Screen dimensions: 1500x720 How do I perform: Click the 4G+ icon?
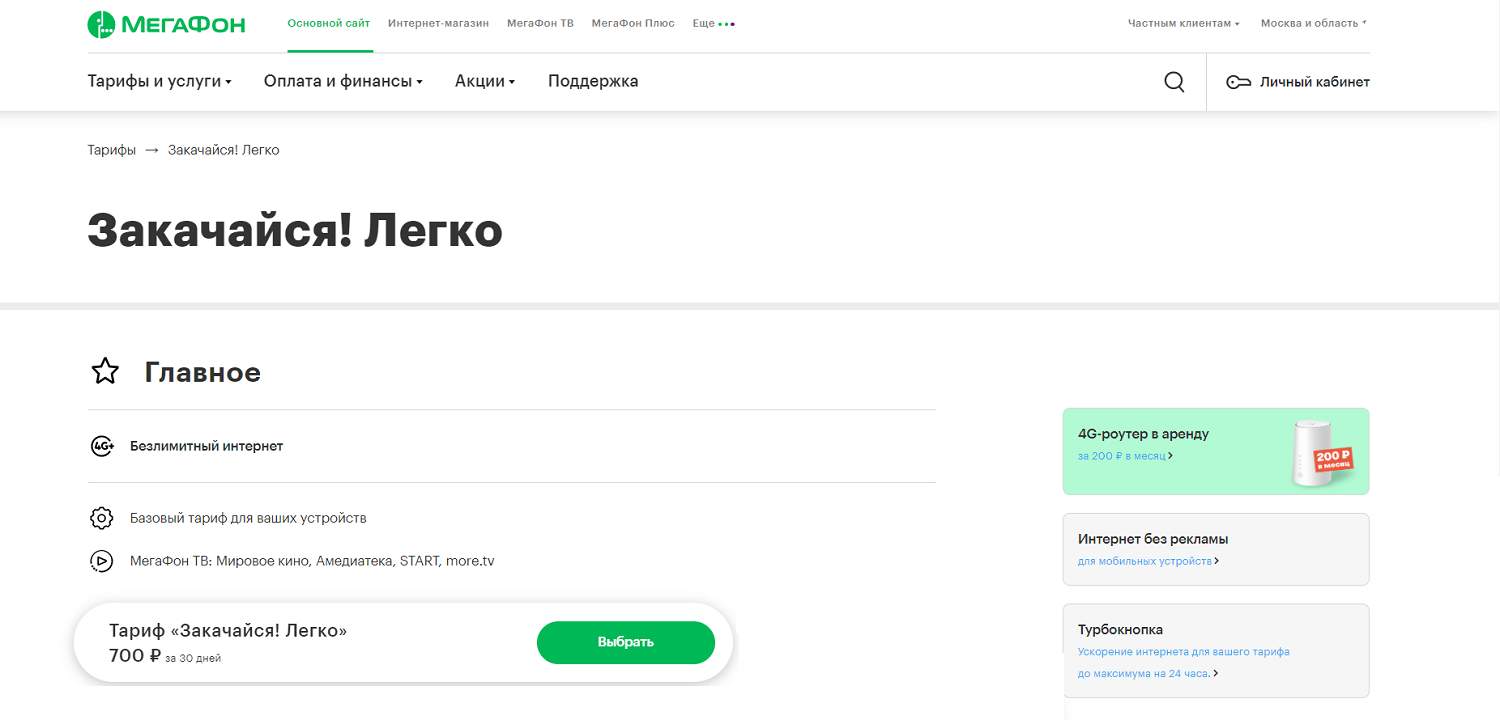tap(102, 446)
